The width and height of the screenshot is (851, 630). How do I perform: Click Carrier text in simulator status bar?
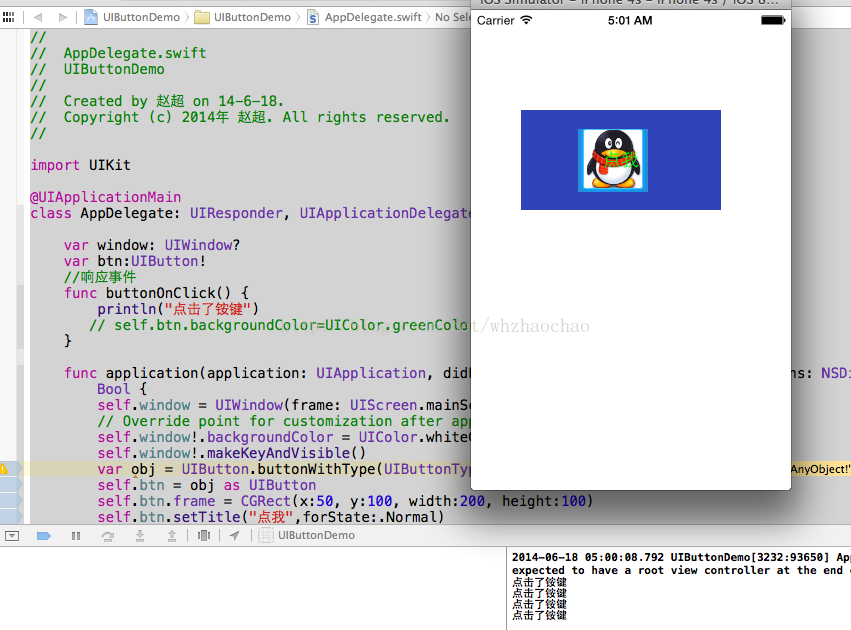point(496,21)
